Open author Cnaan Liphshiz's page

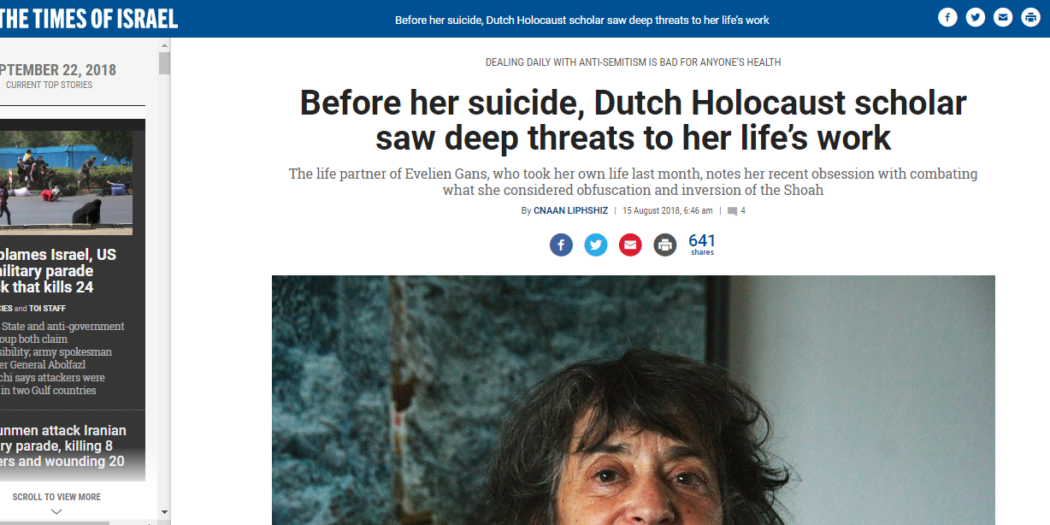coord(571,210)
